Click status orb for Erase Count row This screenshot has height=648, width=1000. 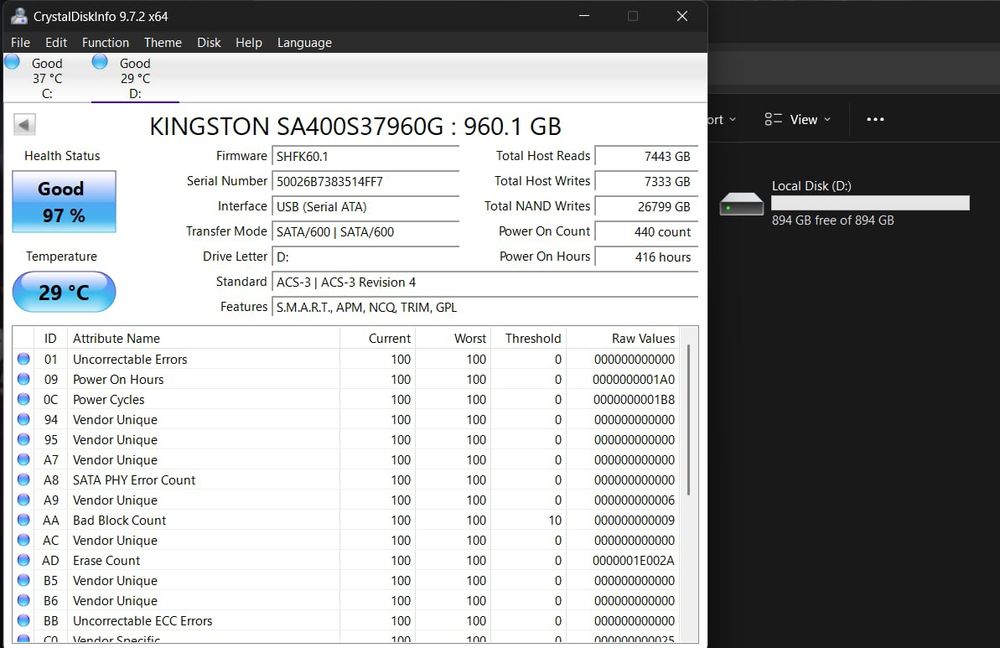point(24,560)
